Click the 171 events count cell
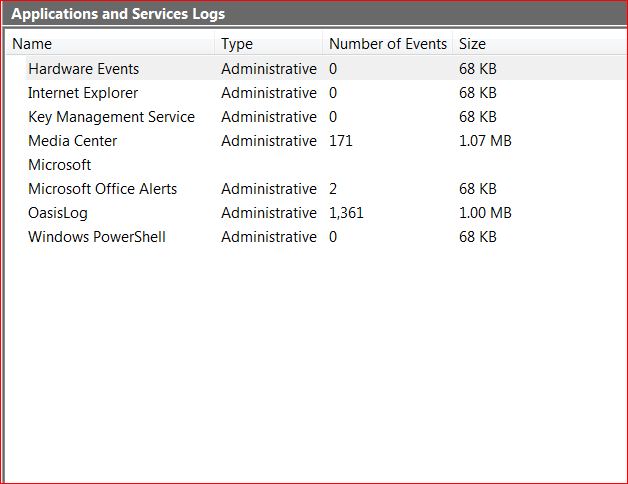 (x=340, y=141)
